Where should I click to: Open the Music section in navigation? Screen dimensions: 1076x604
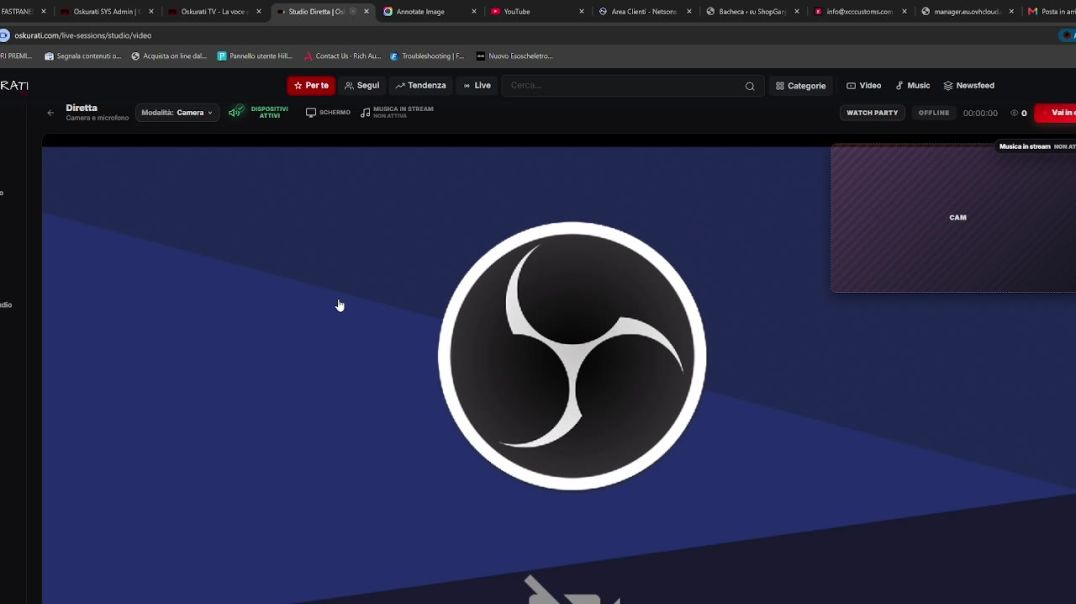pos(913,86)
